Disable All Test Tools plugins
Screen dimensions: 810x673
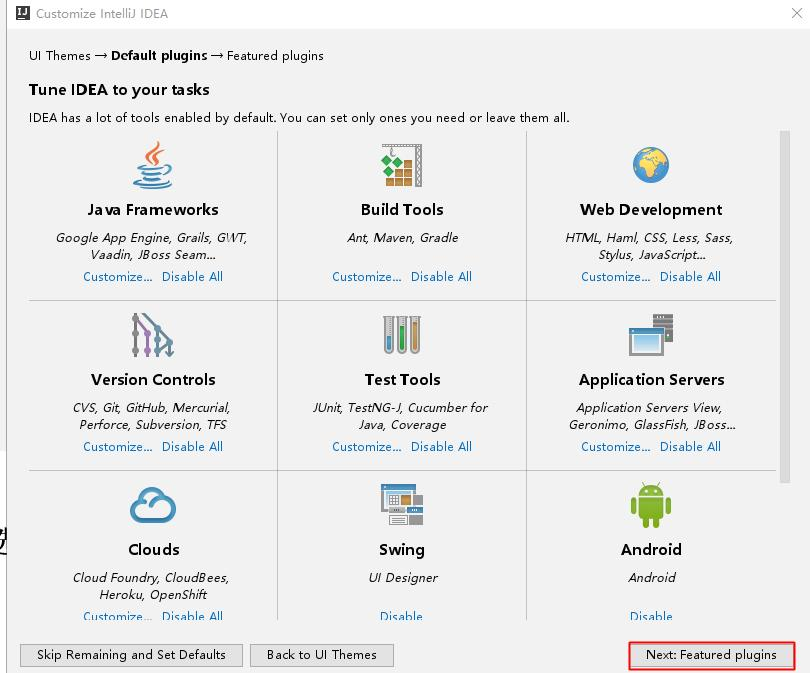[x=441, y=447]
